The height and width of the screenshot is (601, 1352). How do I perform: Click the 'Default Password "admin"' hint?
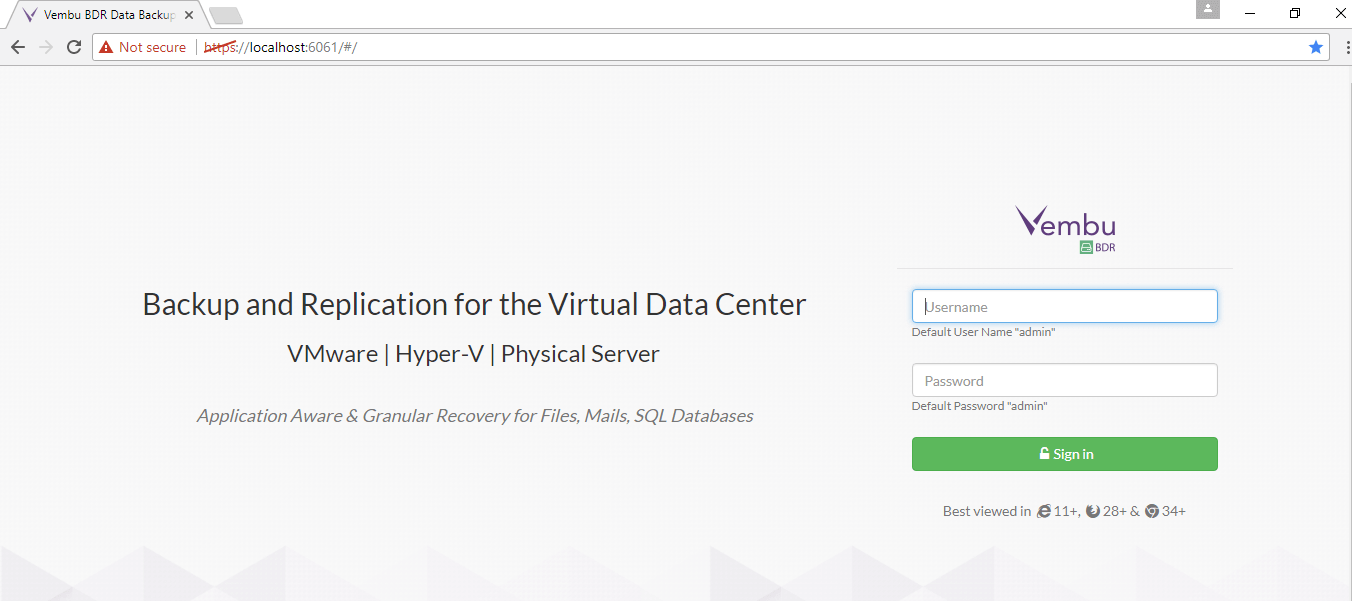980,406
